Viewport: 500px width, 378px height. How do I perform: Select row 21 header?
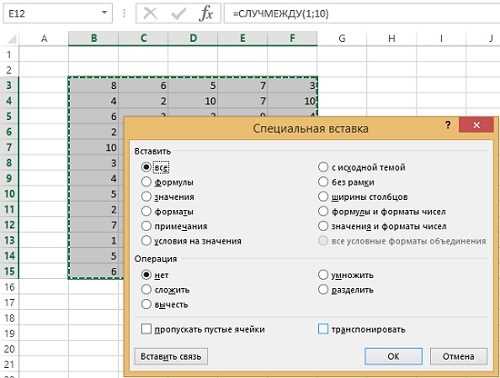(x=9, y=364)
